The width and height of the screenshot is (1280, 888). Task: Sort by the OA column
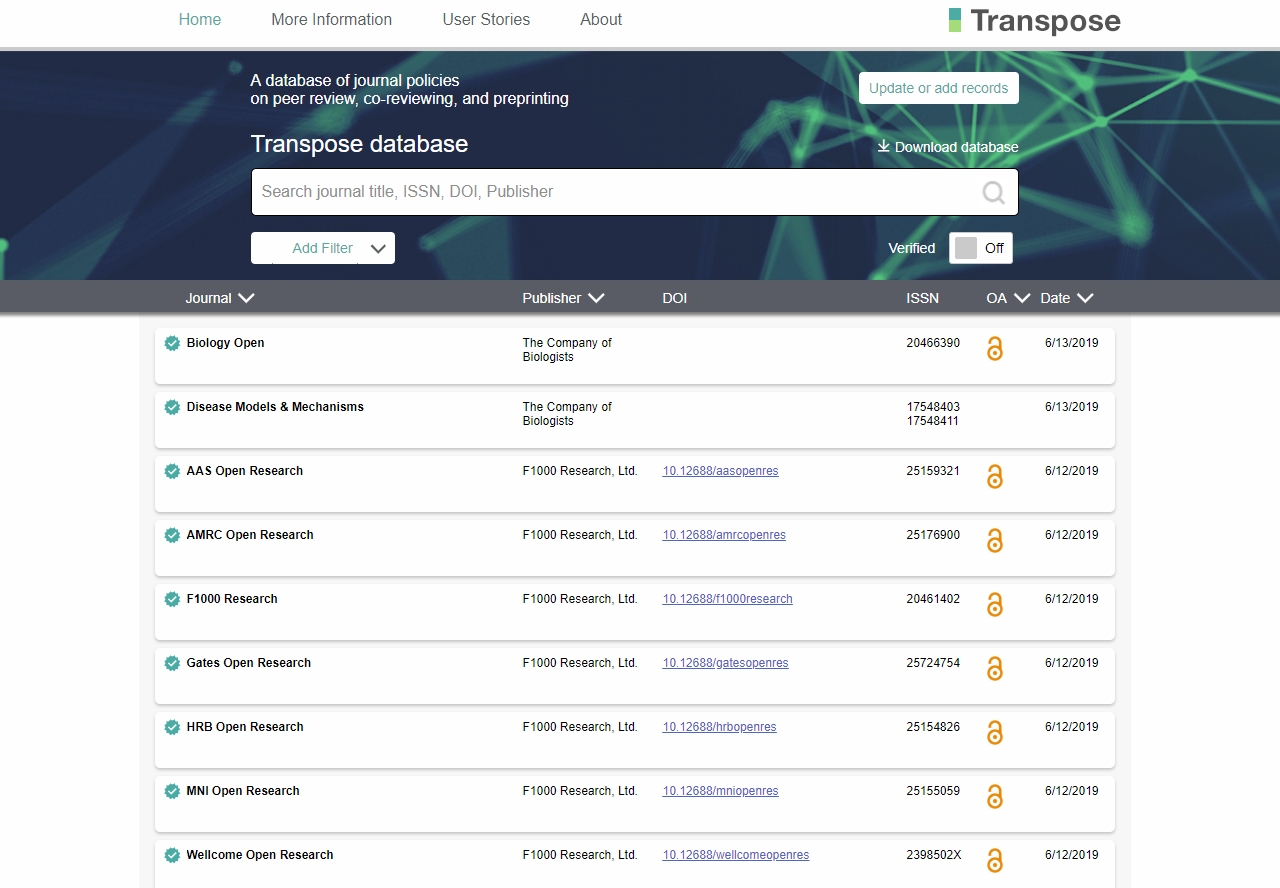[1008, 298]
